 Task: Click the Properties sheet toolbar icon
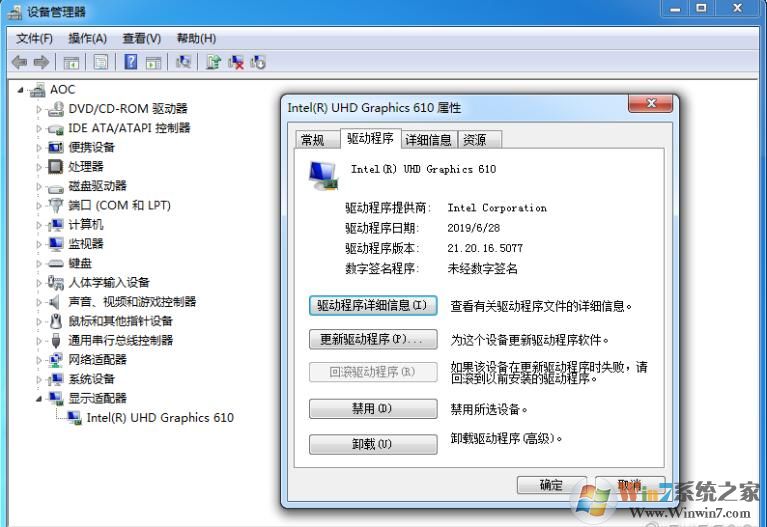point(101,62)
